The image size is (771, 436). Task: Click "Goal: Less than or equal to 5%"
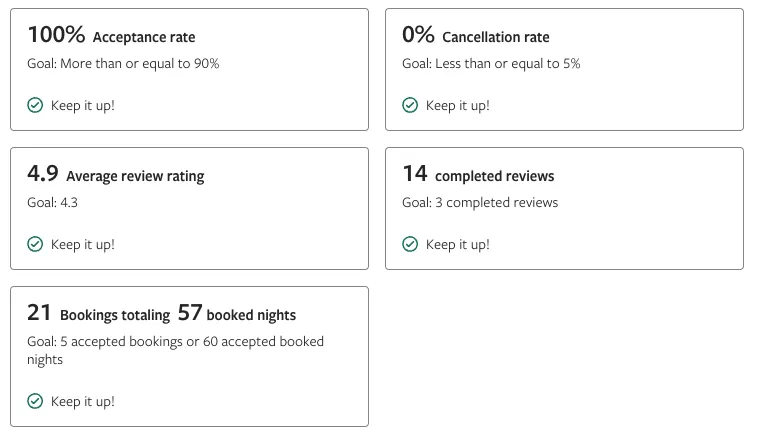(491, 64)
